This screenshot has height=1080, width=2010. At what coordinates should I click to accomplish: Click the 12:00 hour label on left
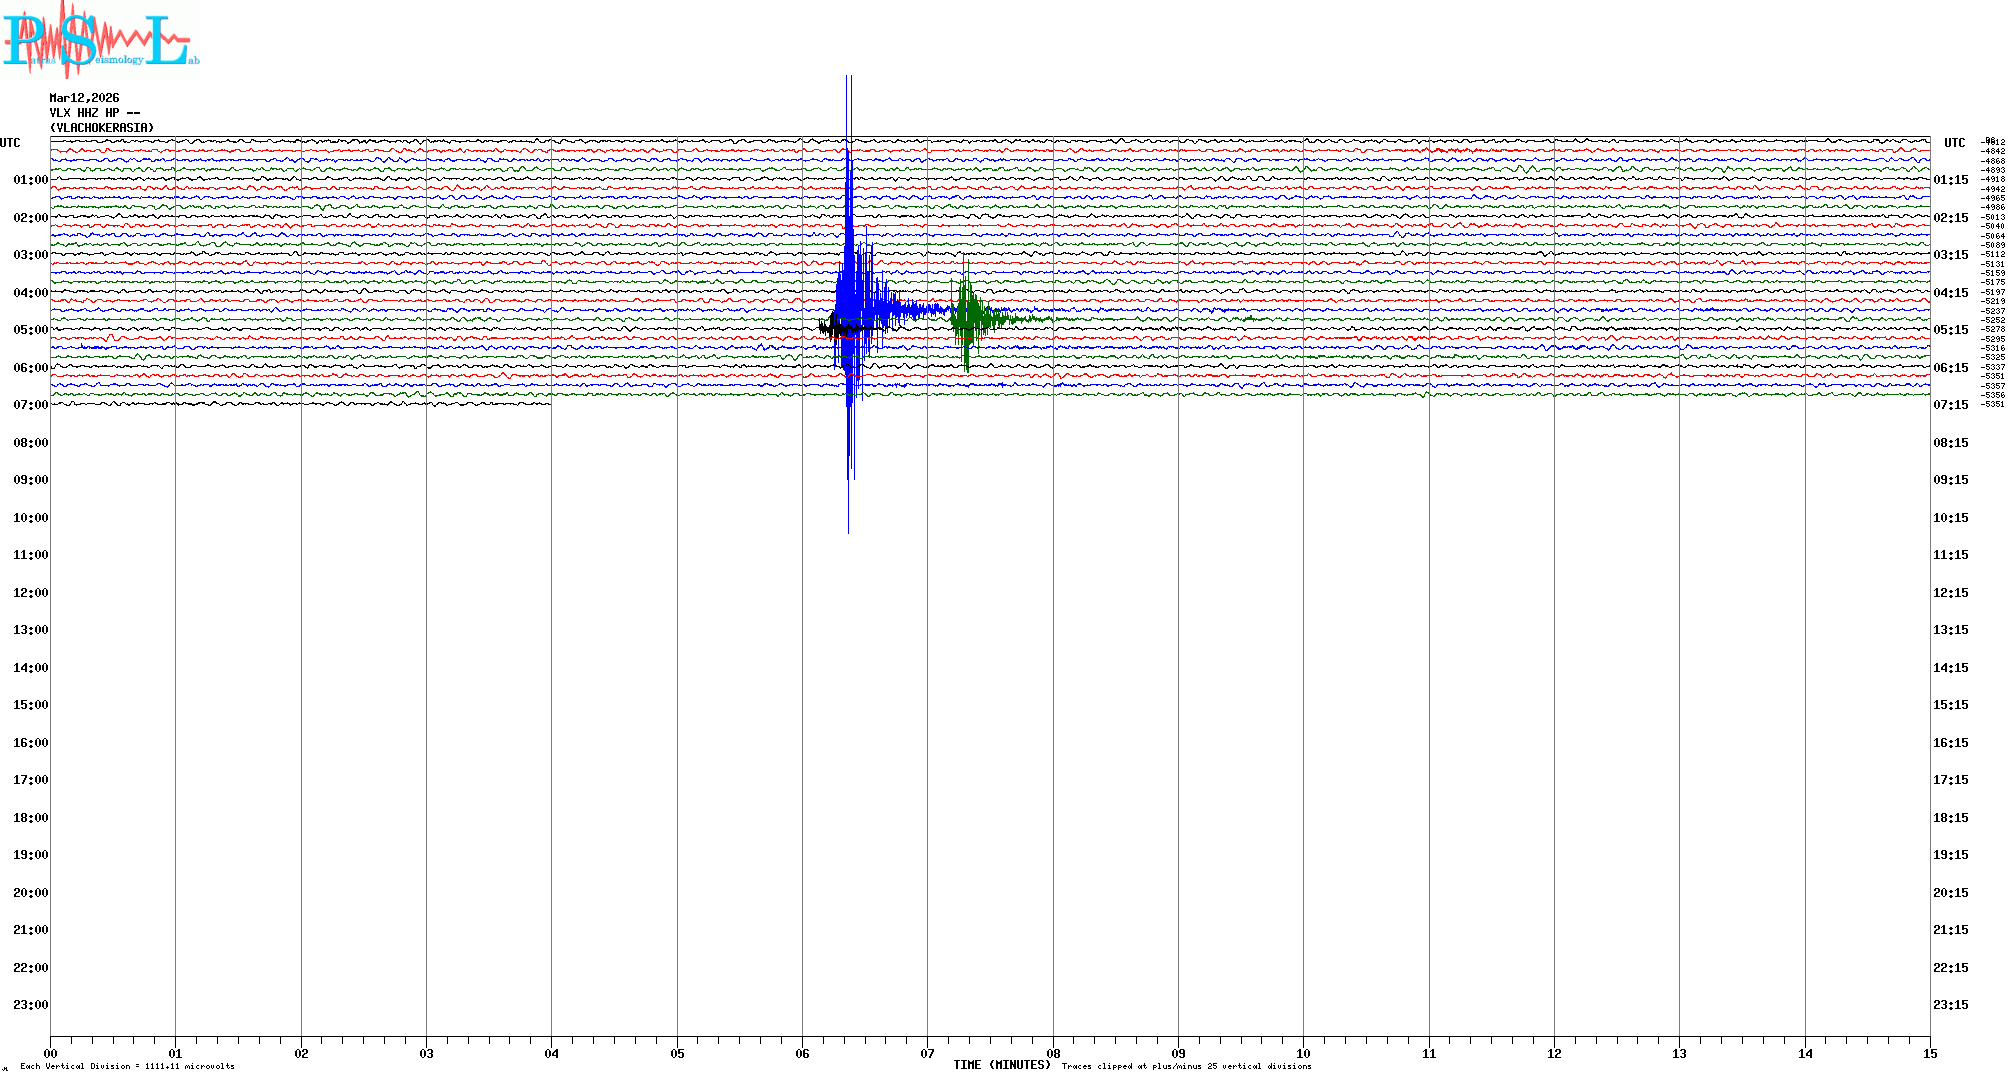click(x=30, y=593)
